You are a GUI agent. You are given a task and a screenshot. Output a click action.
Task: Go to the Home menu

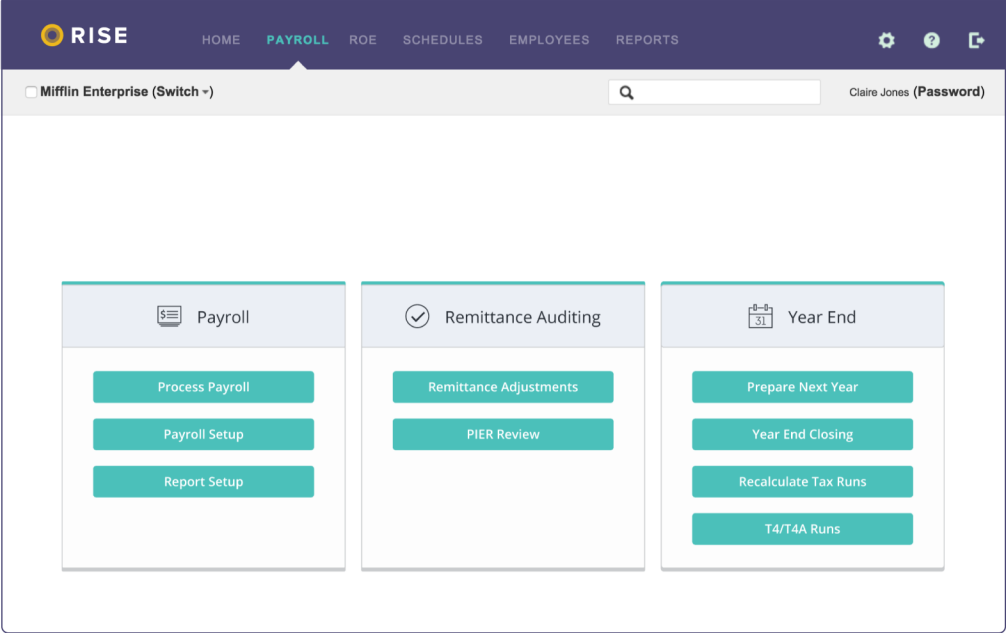coord(221,40)
